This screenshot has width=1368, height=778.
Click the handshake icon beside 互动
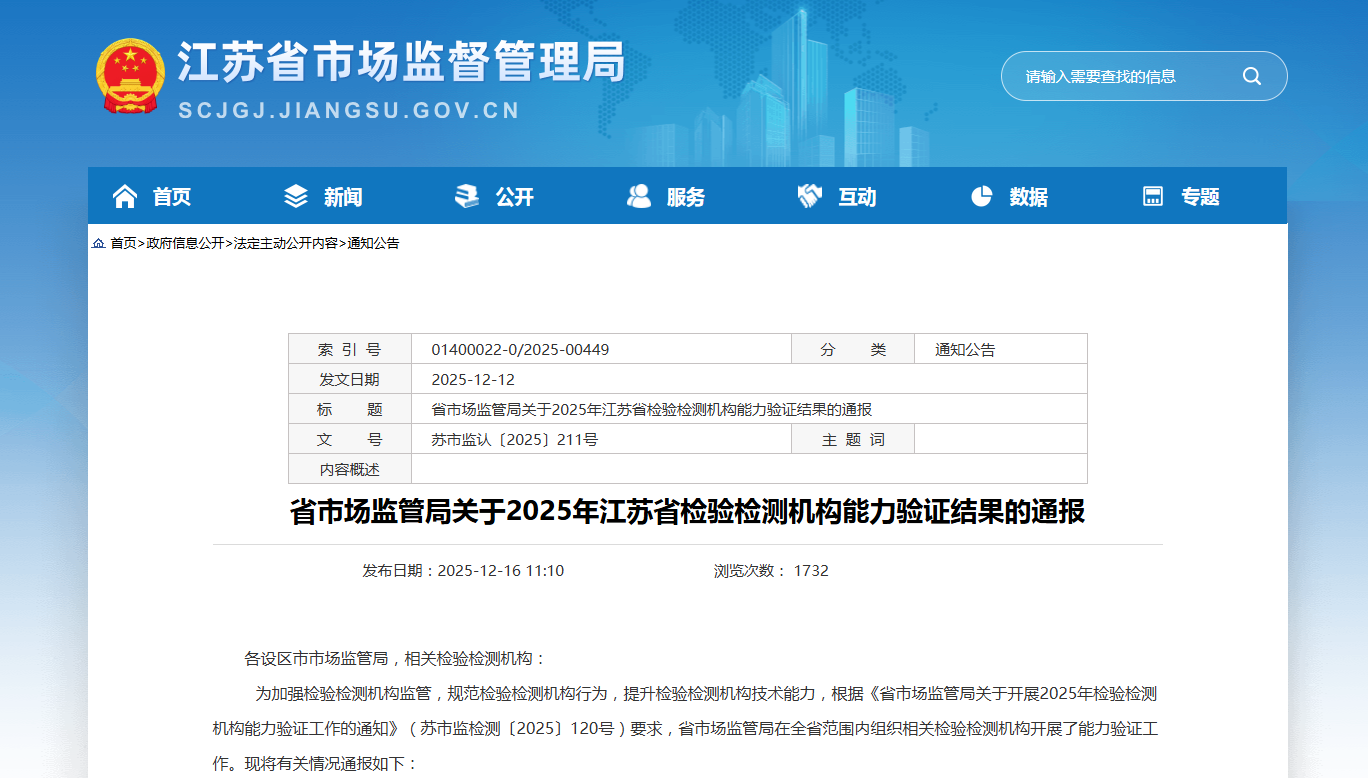(809, 197)
